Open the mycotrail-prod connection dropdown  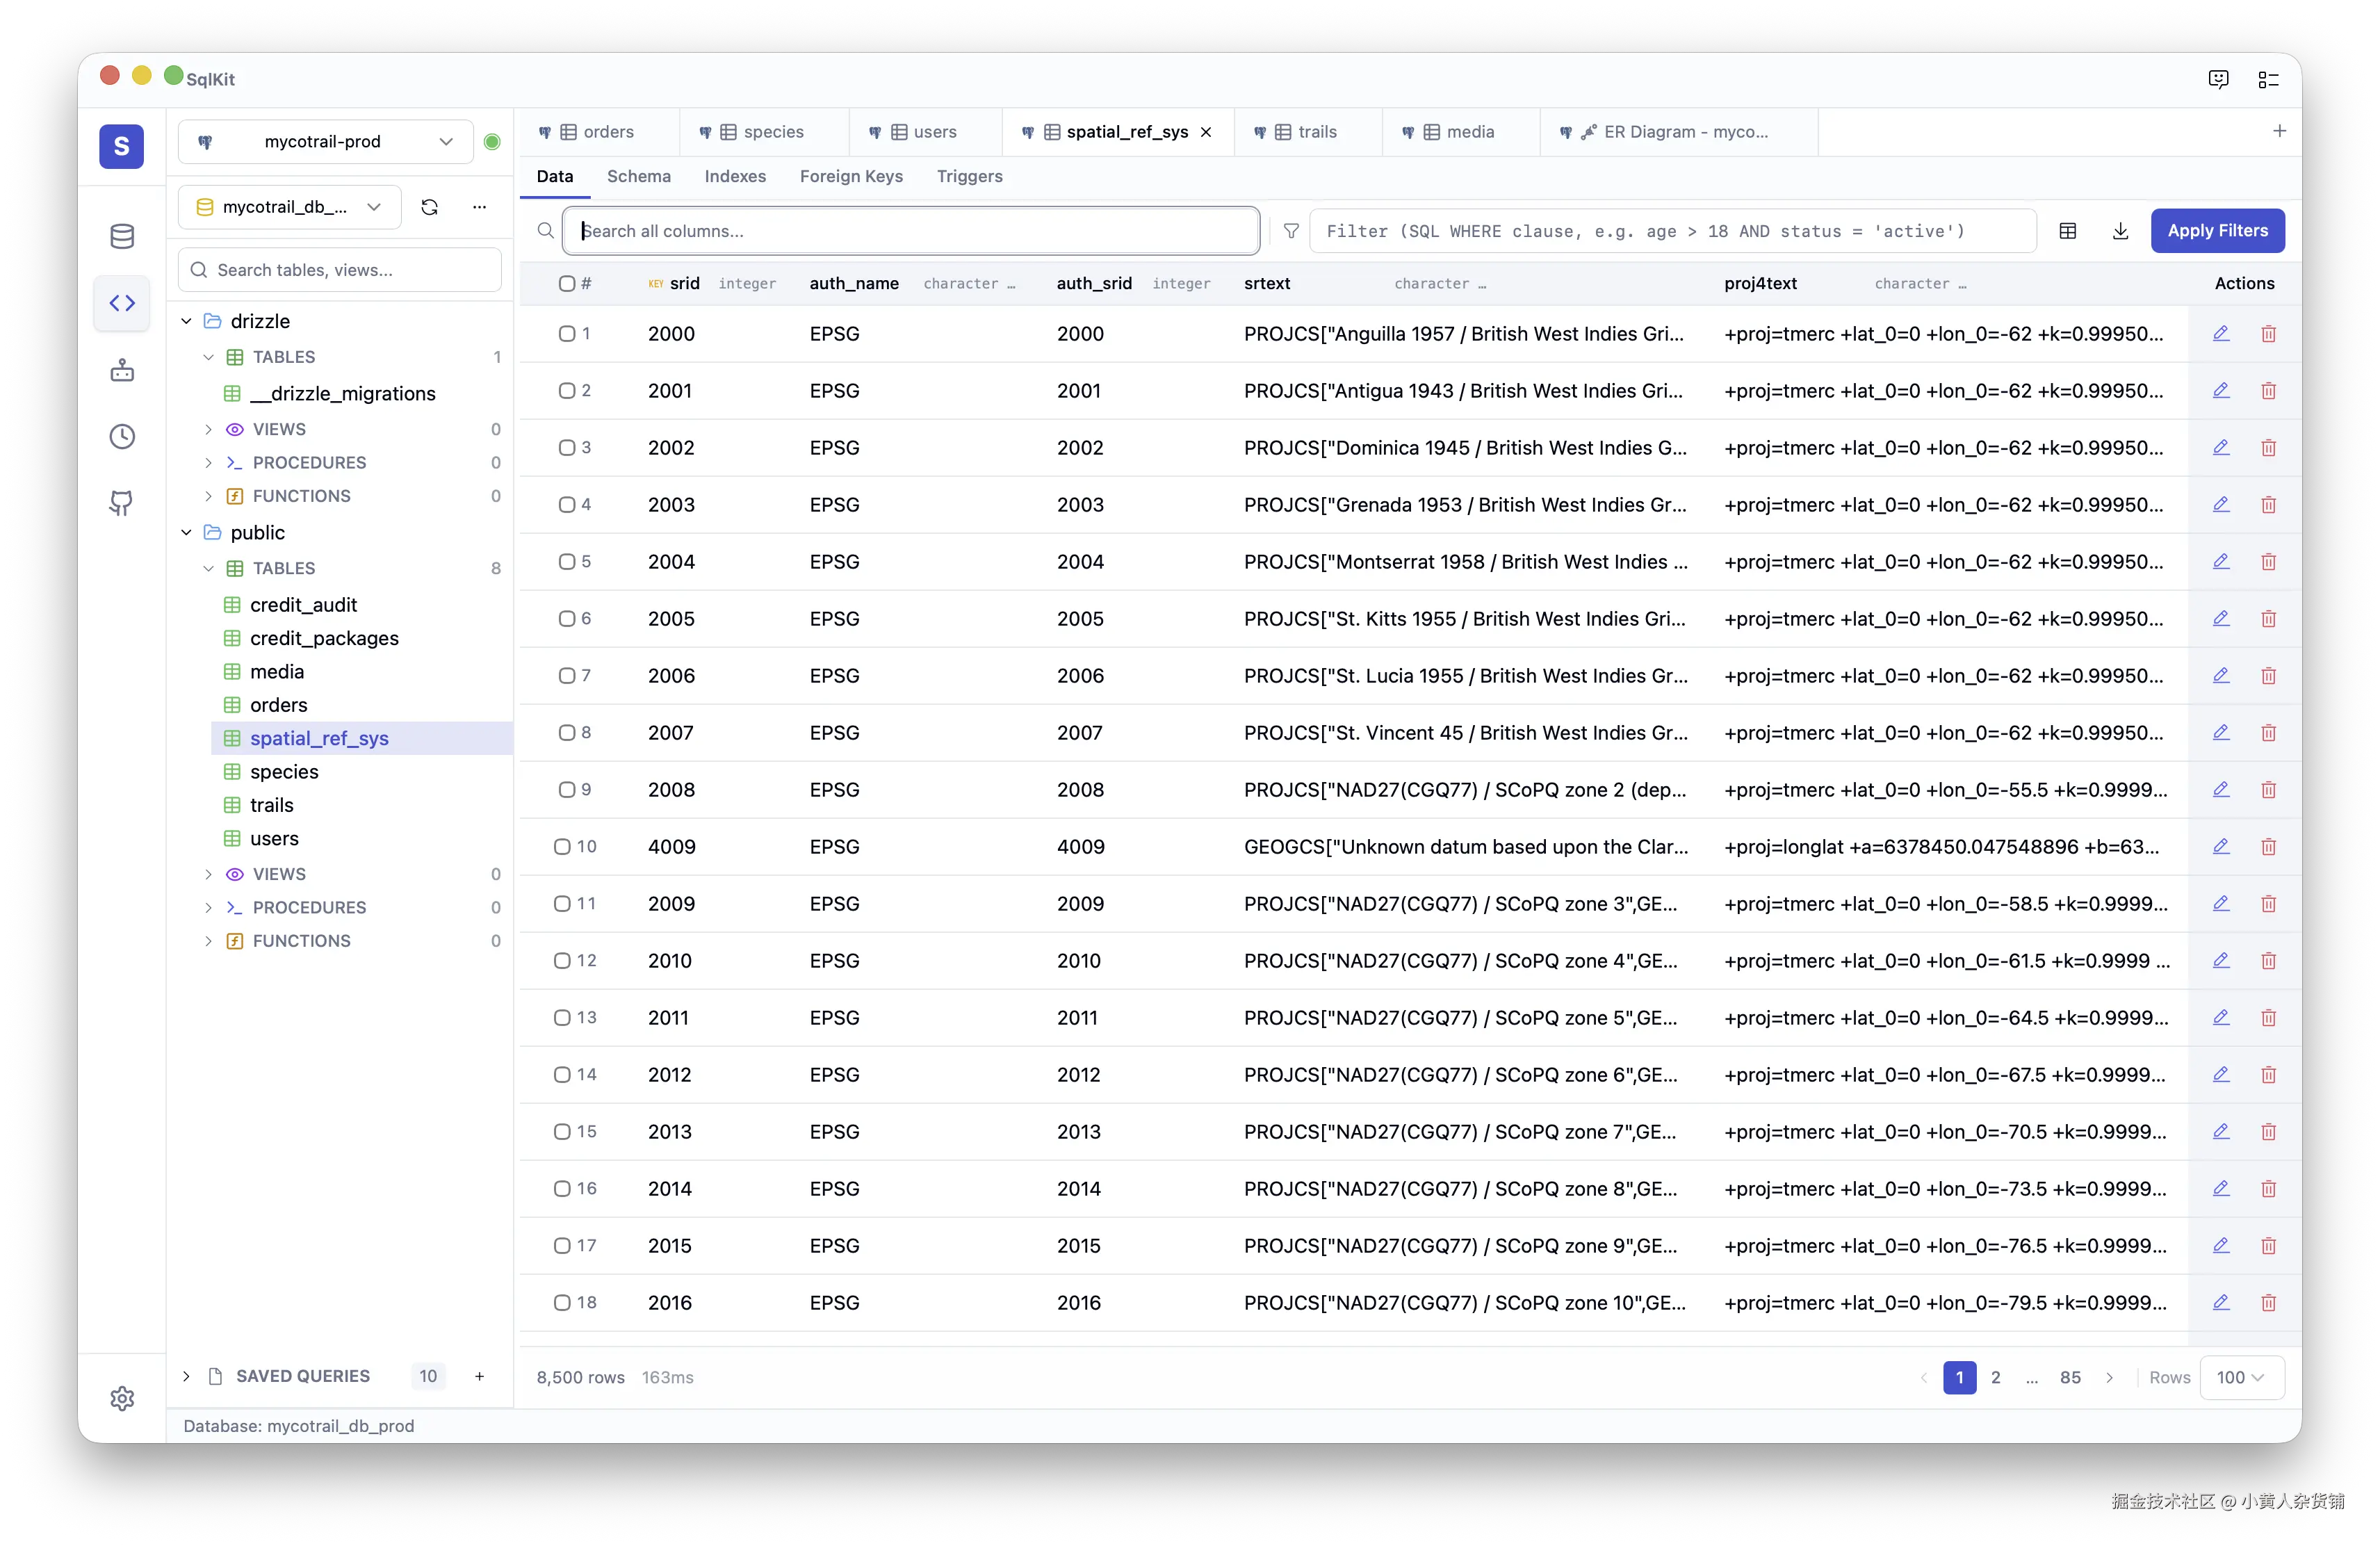click(325, 142)
